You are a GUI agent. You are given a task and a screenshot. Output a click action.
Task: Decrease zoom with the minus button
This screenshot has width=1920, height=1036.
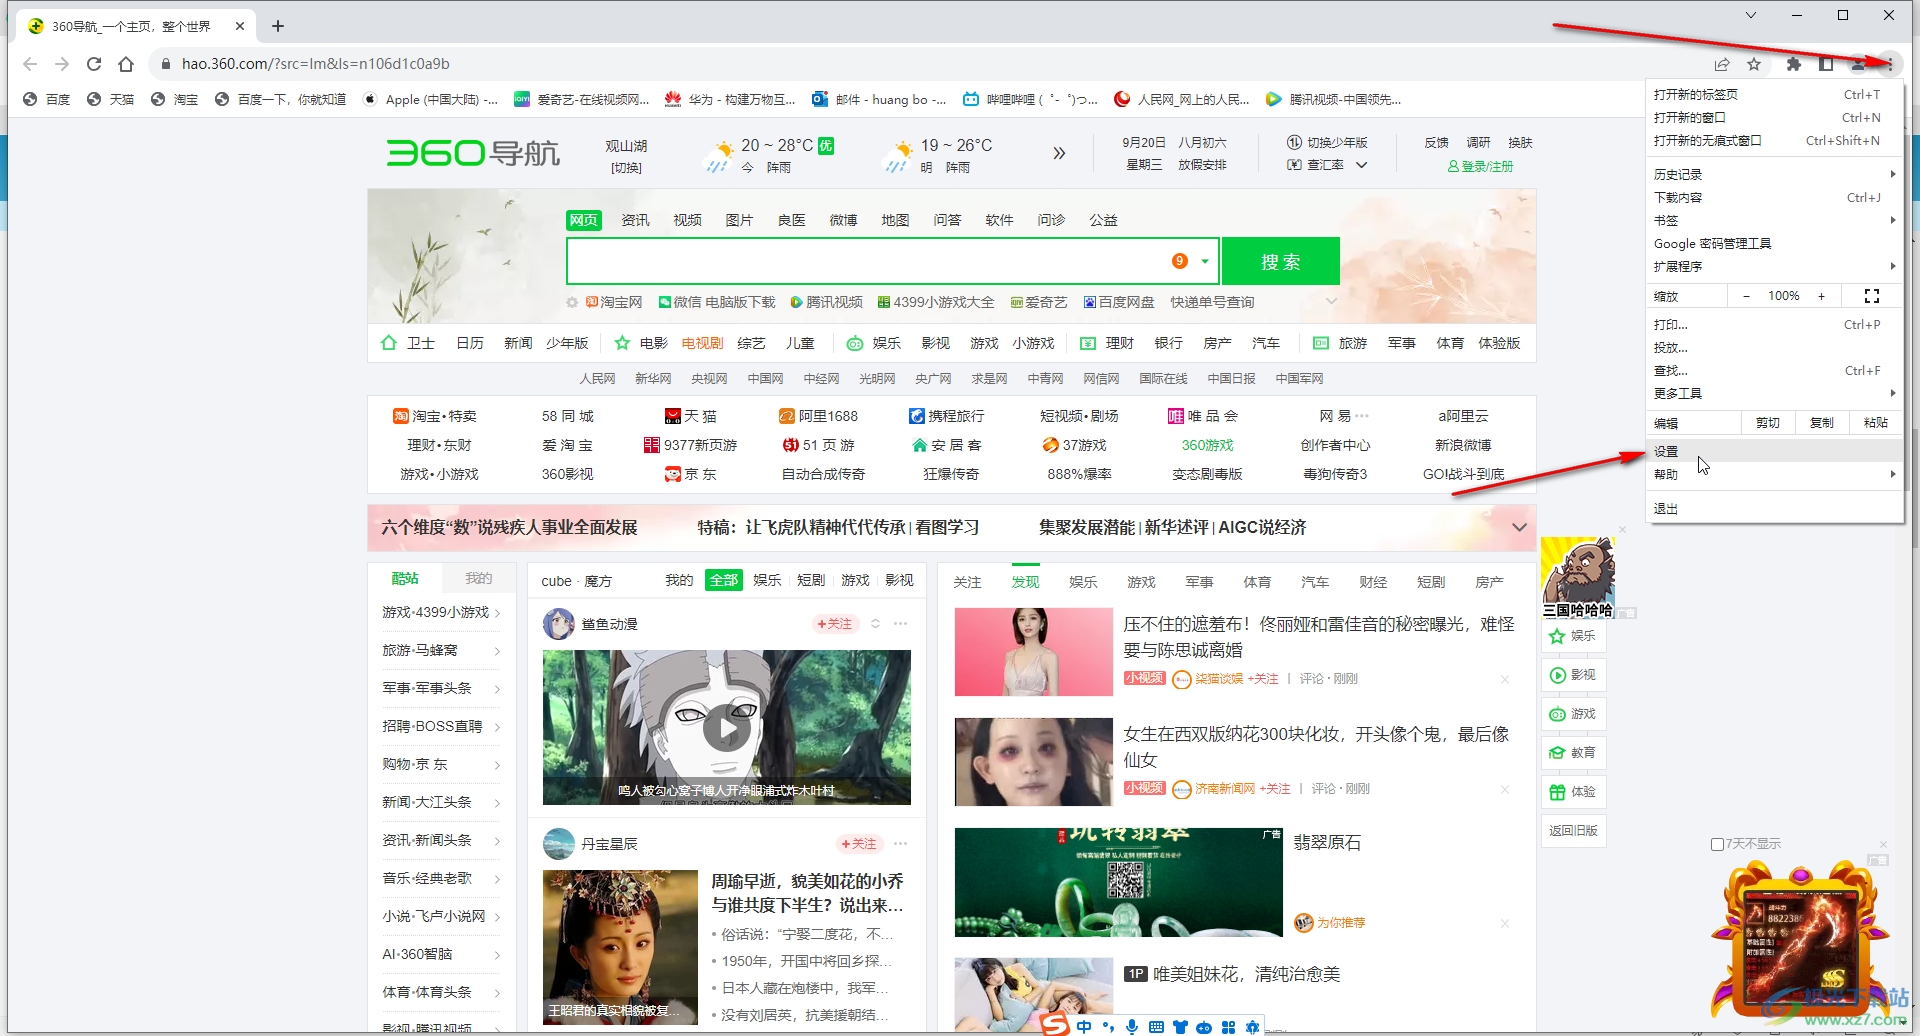coord(1746,296)
